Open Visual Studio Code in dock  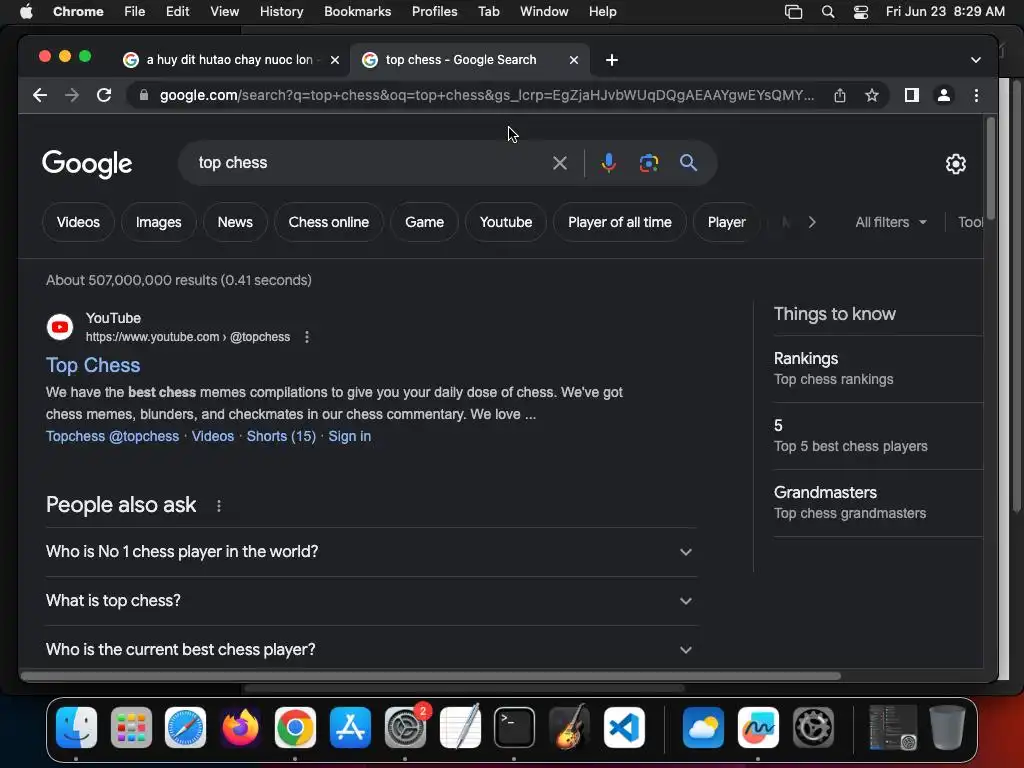(x=624, y=727)
